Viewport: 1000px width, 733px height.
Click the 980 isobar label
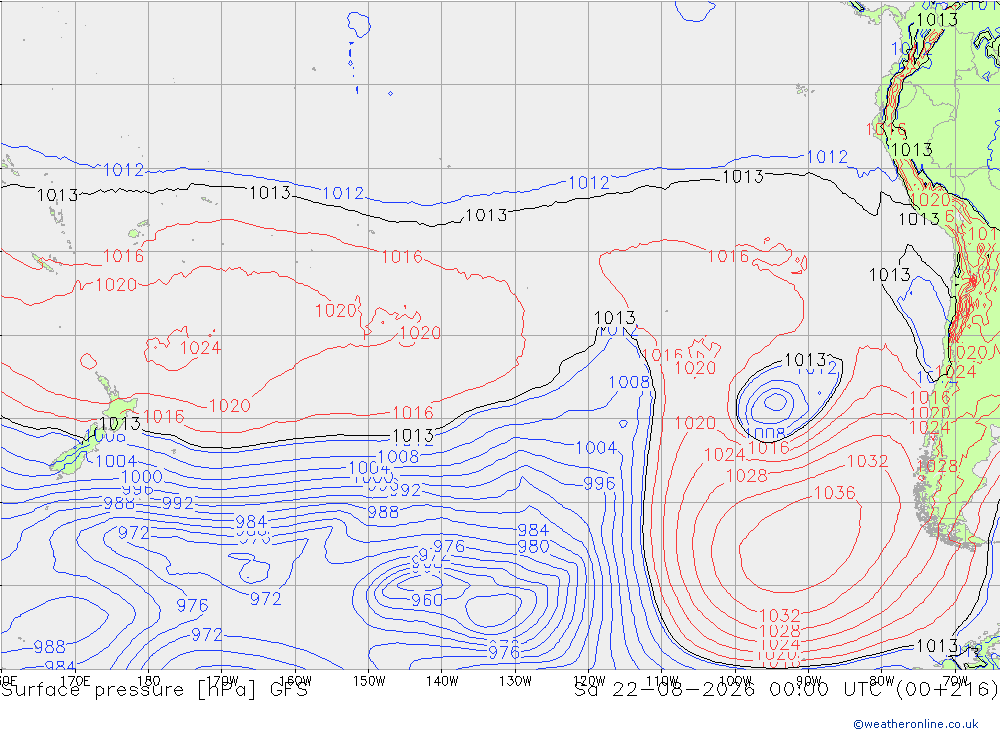click(x=533, y=547)
